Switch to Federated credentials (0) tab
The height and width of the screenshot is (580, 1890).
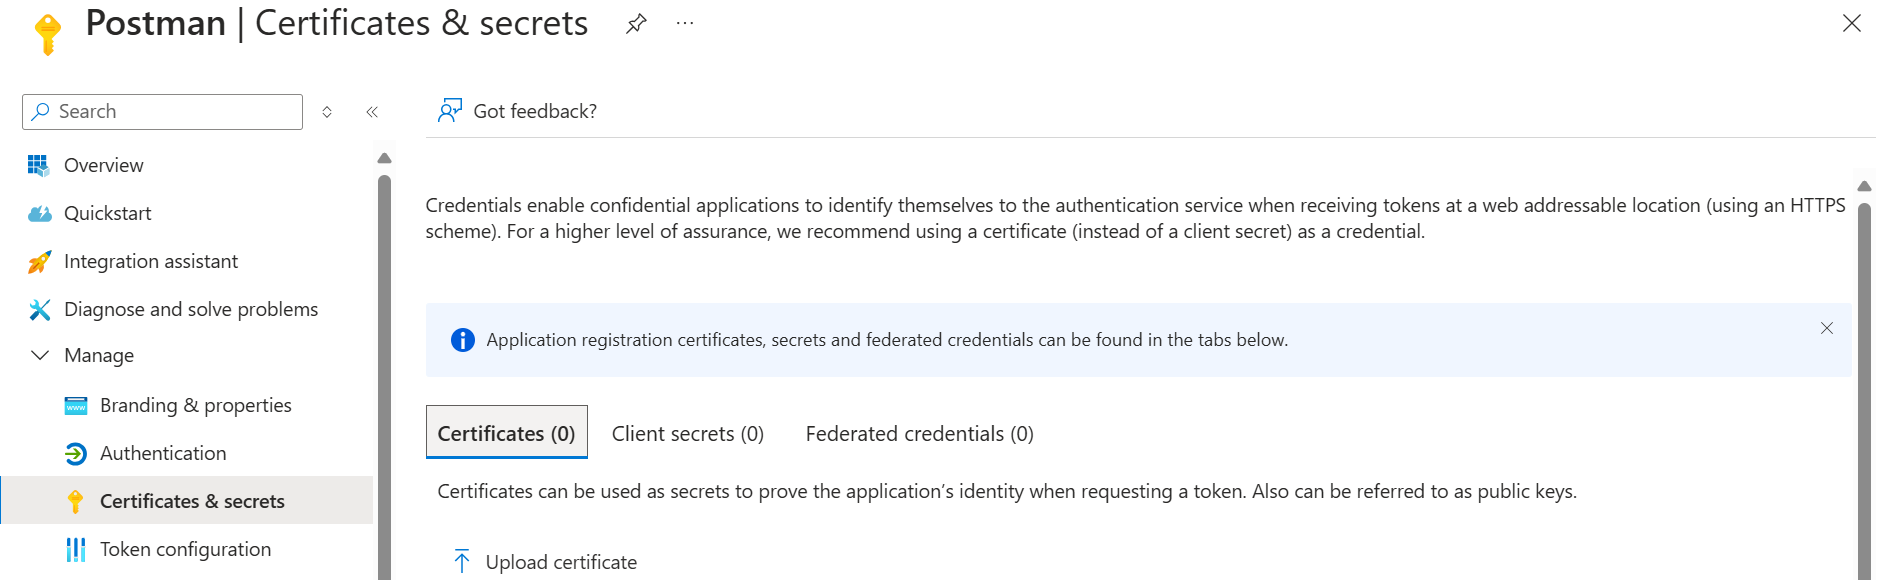pos(920,433)
